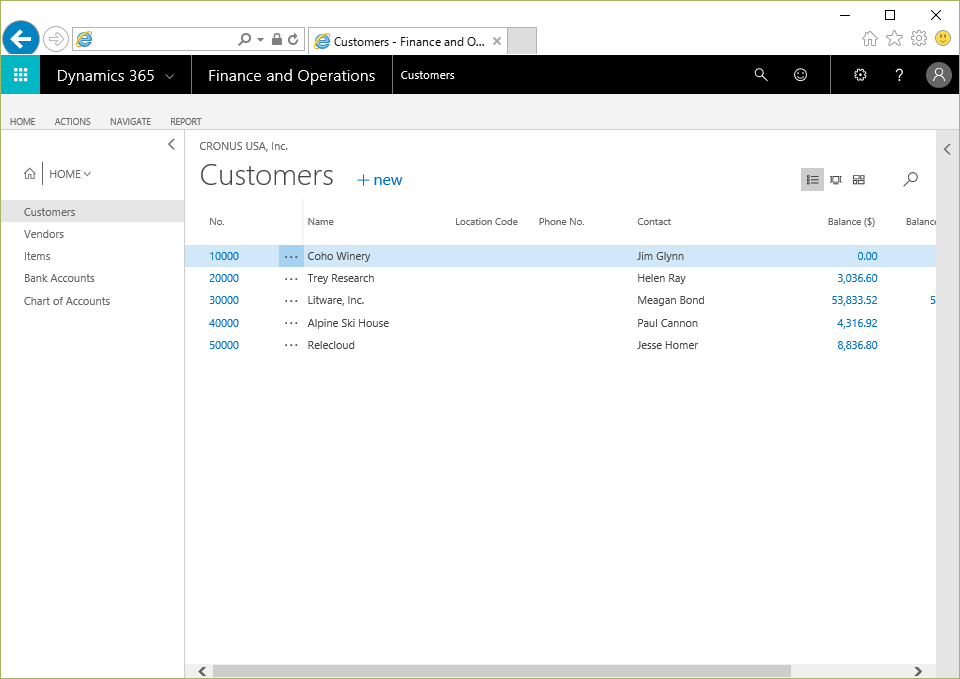Sort by the Balance ($) column header
Viewport: 960px width, 679px height.
(851, 222)
